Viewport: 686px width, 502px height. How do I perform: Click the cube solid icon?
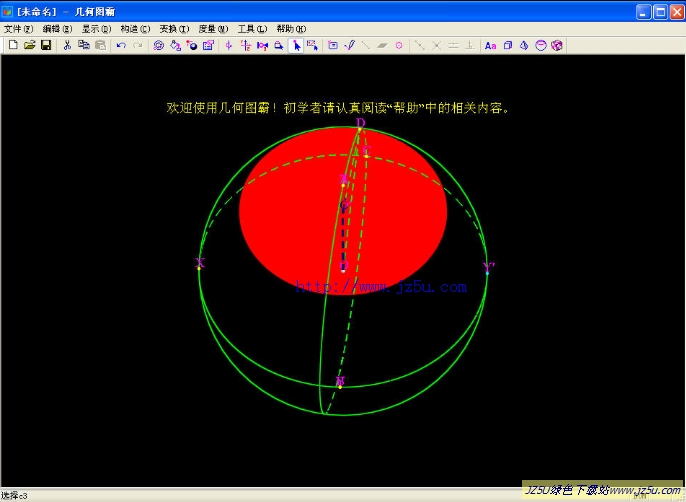508,45
